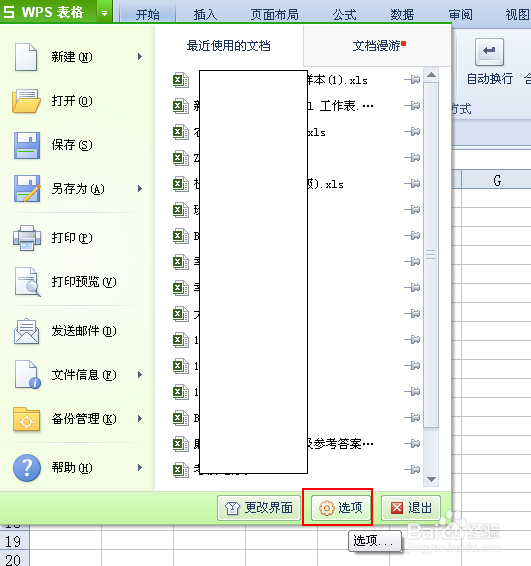Pin the recent document ending 参考答案

pos(412,443)
